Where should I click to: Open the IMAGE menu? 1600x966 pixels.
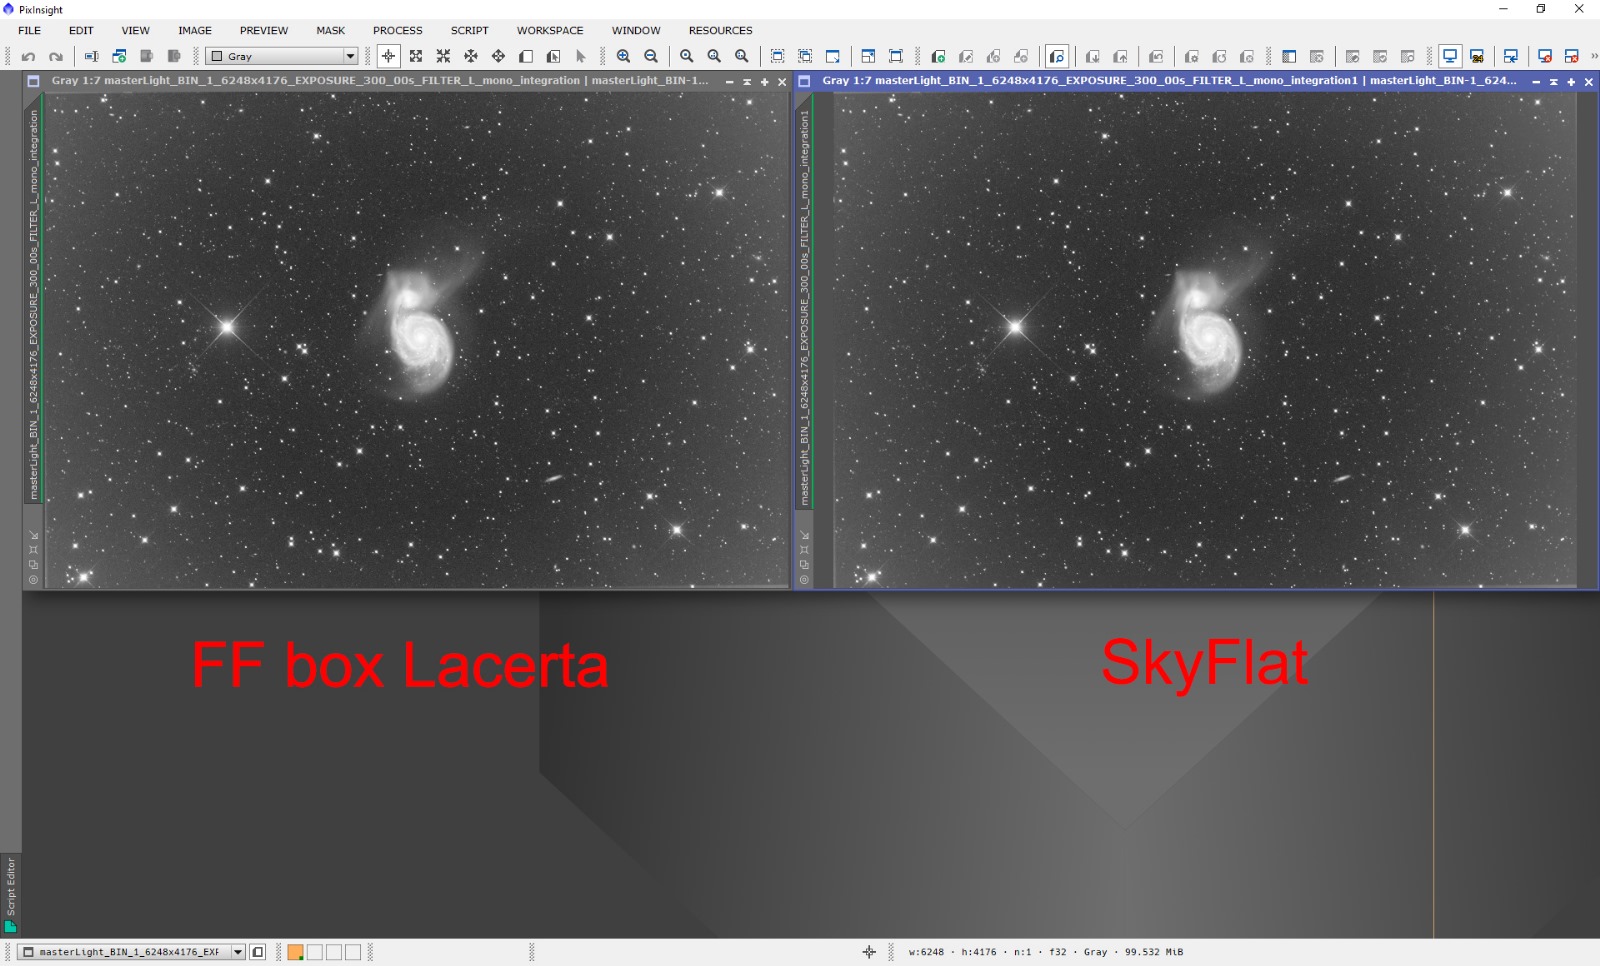(x=195, y=31)
